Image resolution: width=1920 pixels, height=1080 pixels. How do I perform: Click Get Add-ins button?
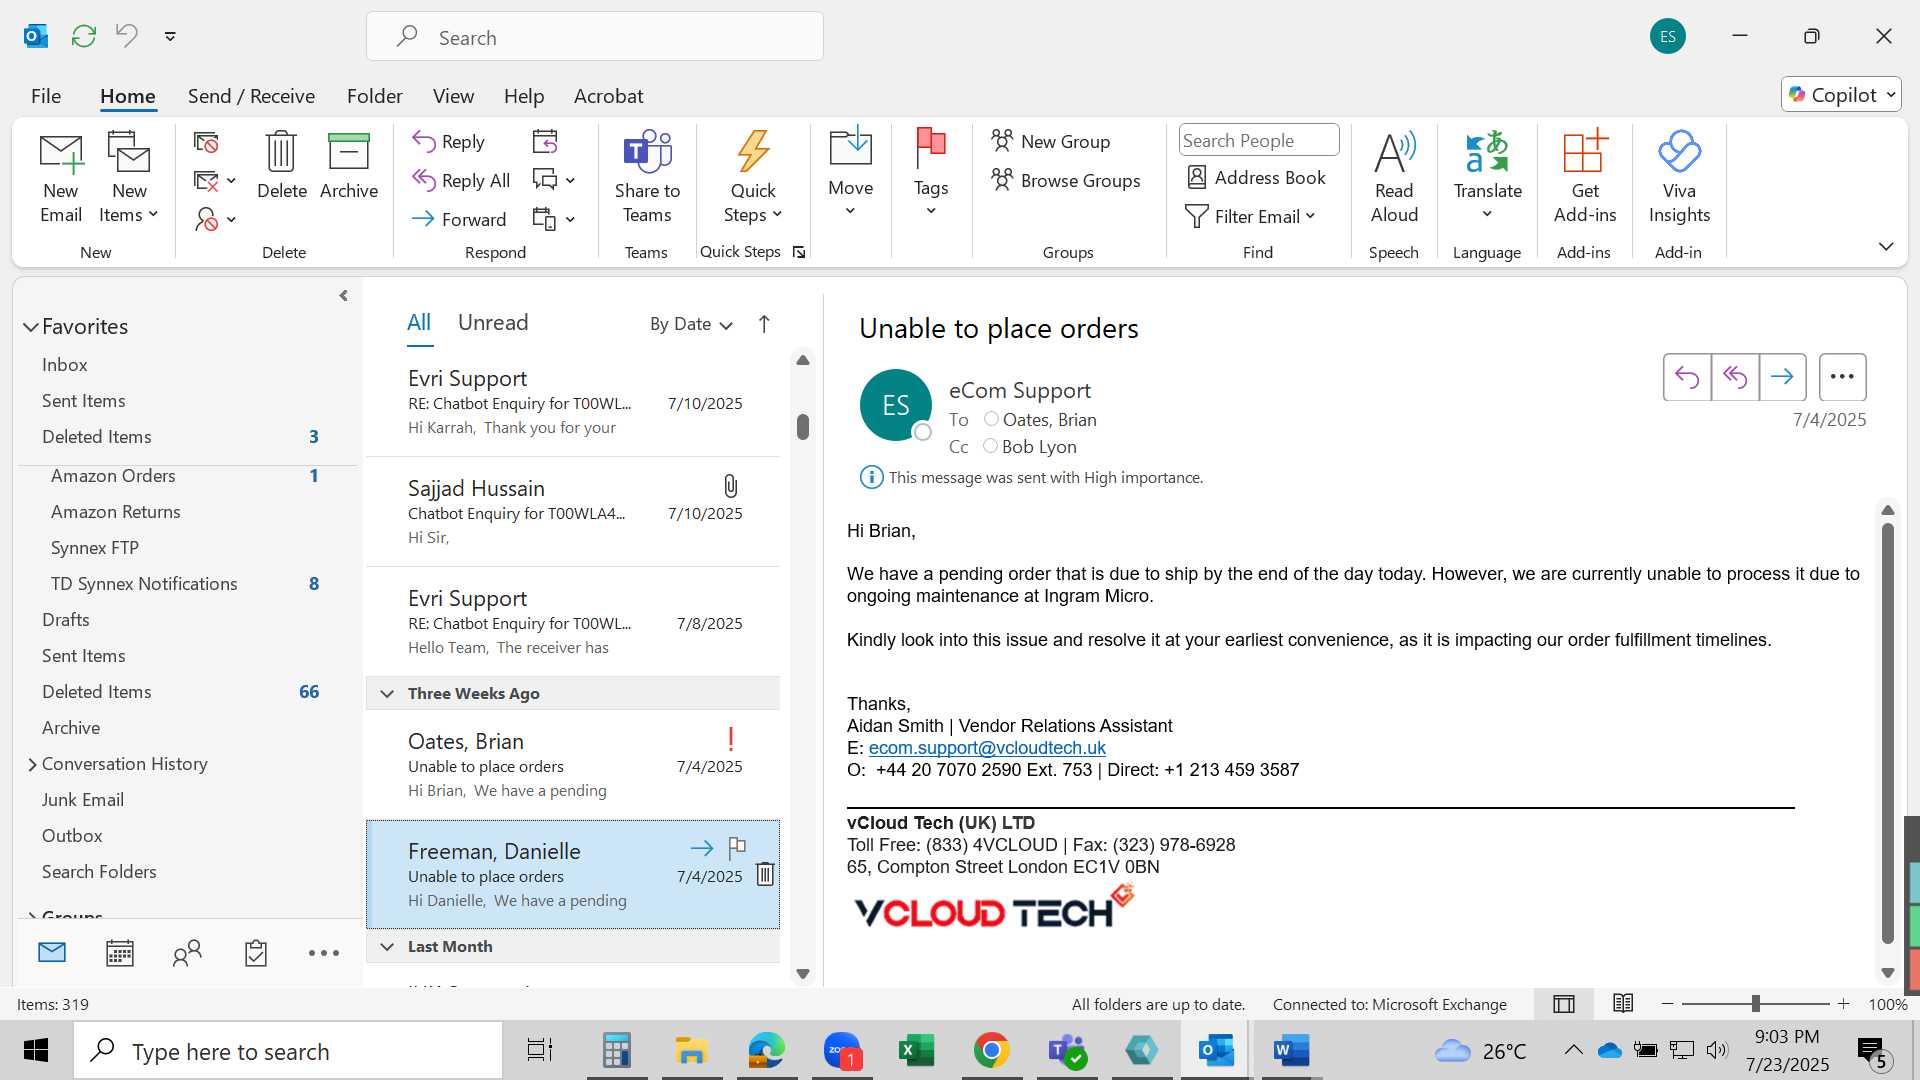[1584, 177]
